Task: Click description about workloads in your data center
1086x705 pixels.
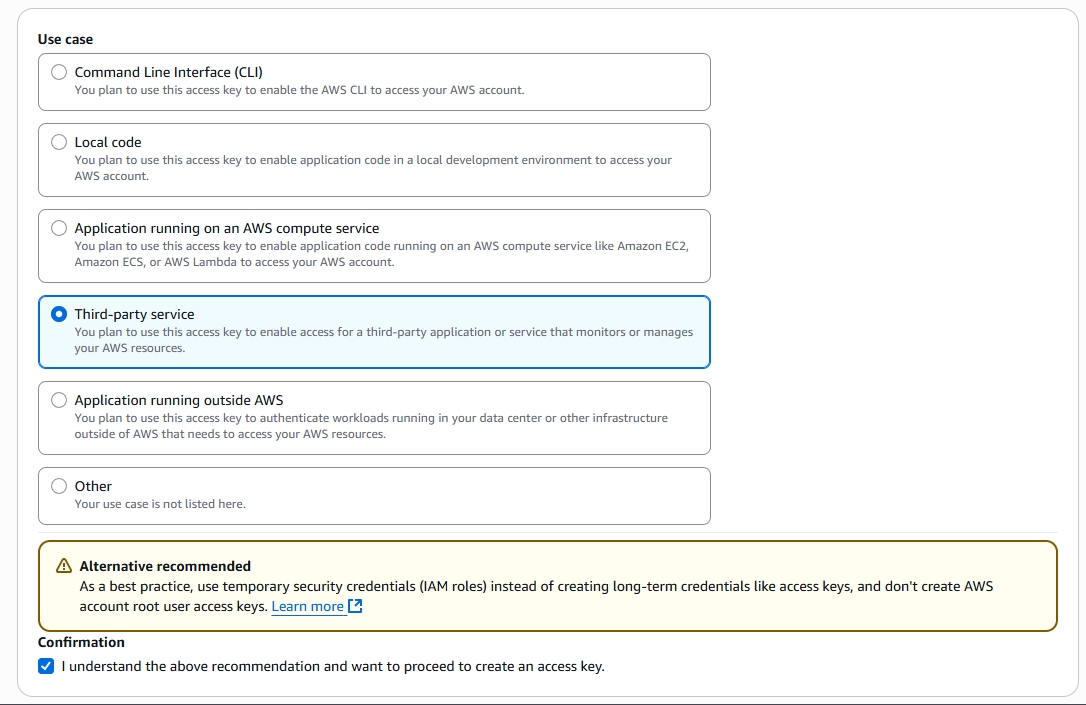Action: pos(371,426)
